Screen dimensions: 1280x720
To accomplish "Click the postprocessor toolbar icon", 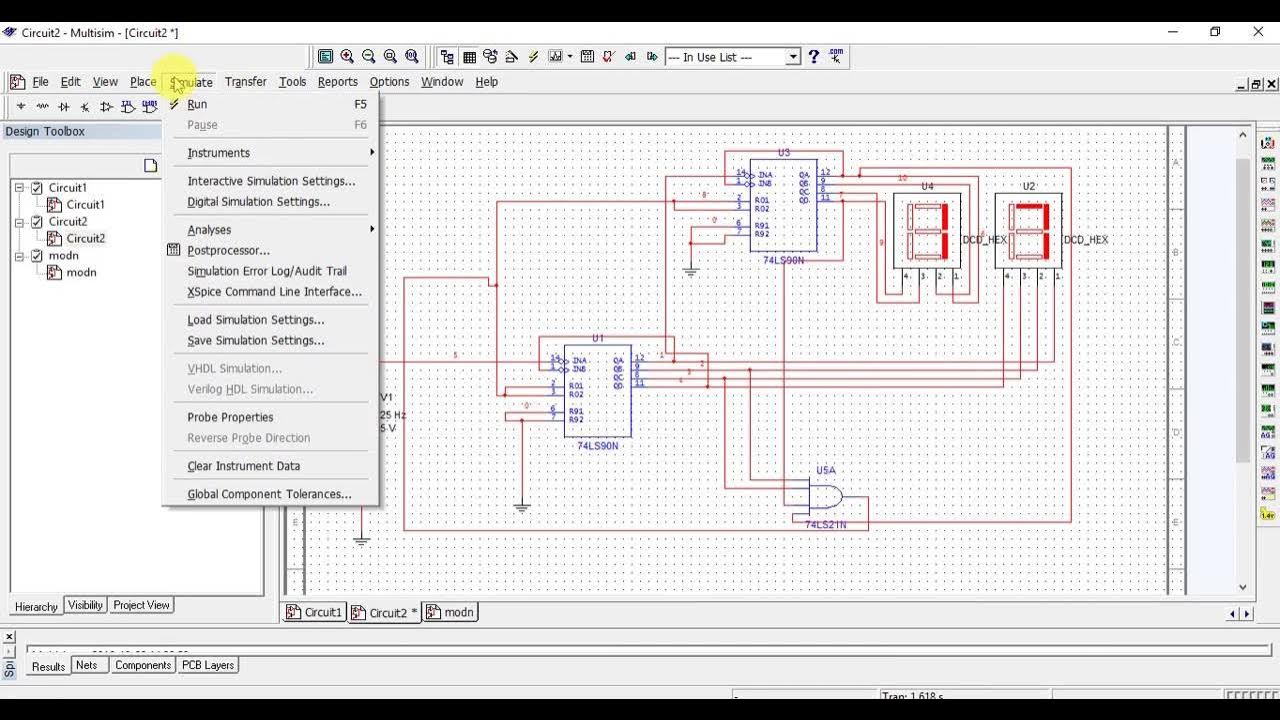I will 587,57.
